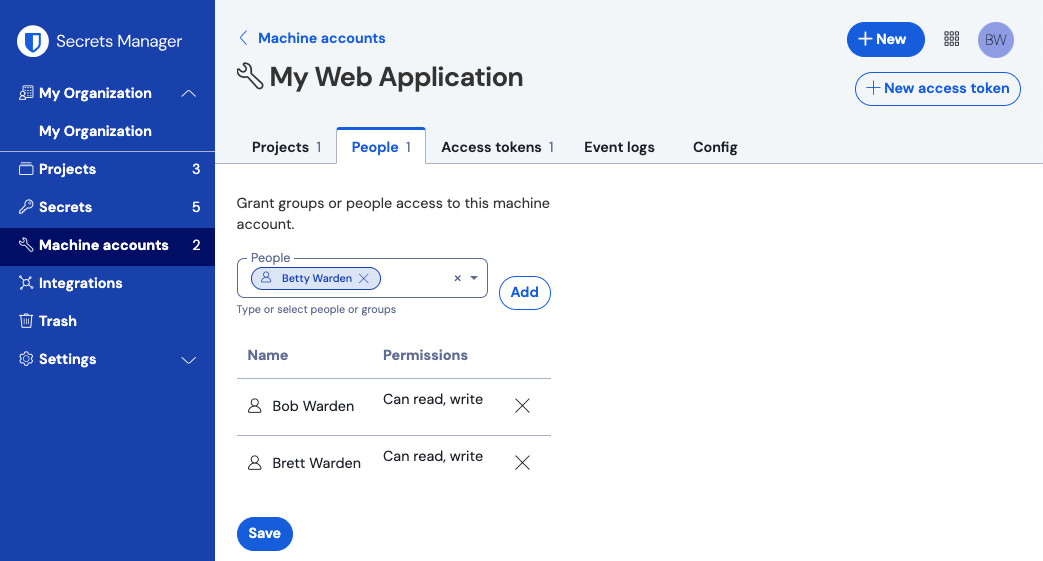Clear all selections in the People field
This screenshot has width=1043, height=561.
pyautogui.click(x=457, y=279)
